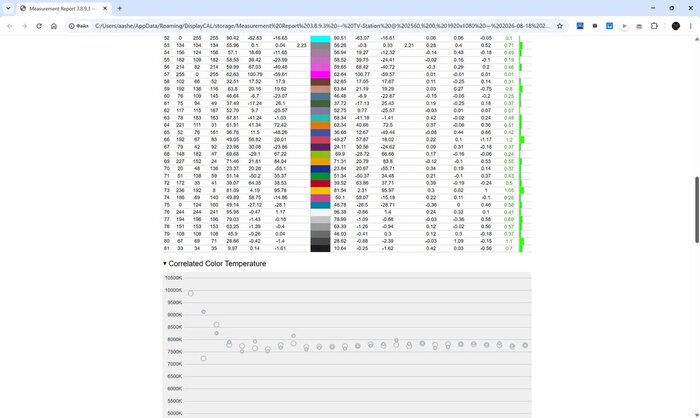This screenshot has height=418, width=700.
Task: Click the cyan color swatch in row 52
Action: coord(320,39)
